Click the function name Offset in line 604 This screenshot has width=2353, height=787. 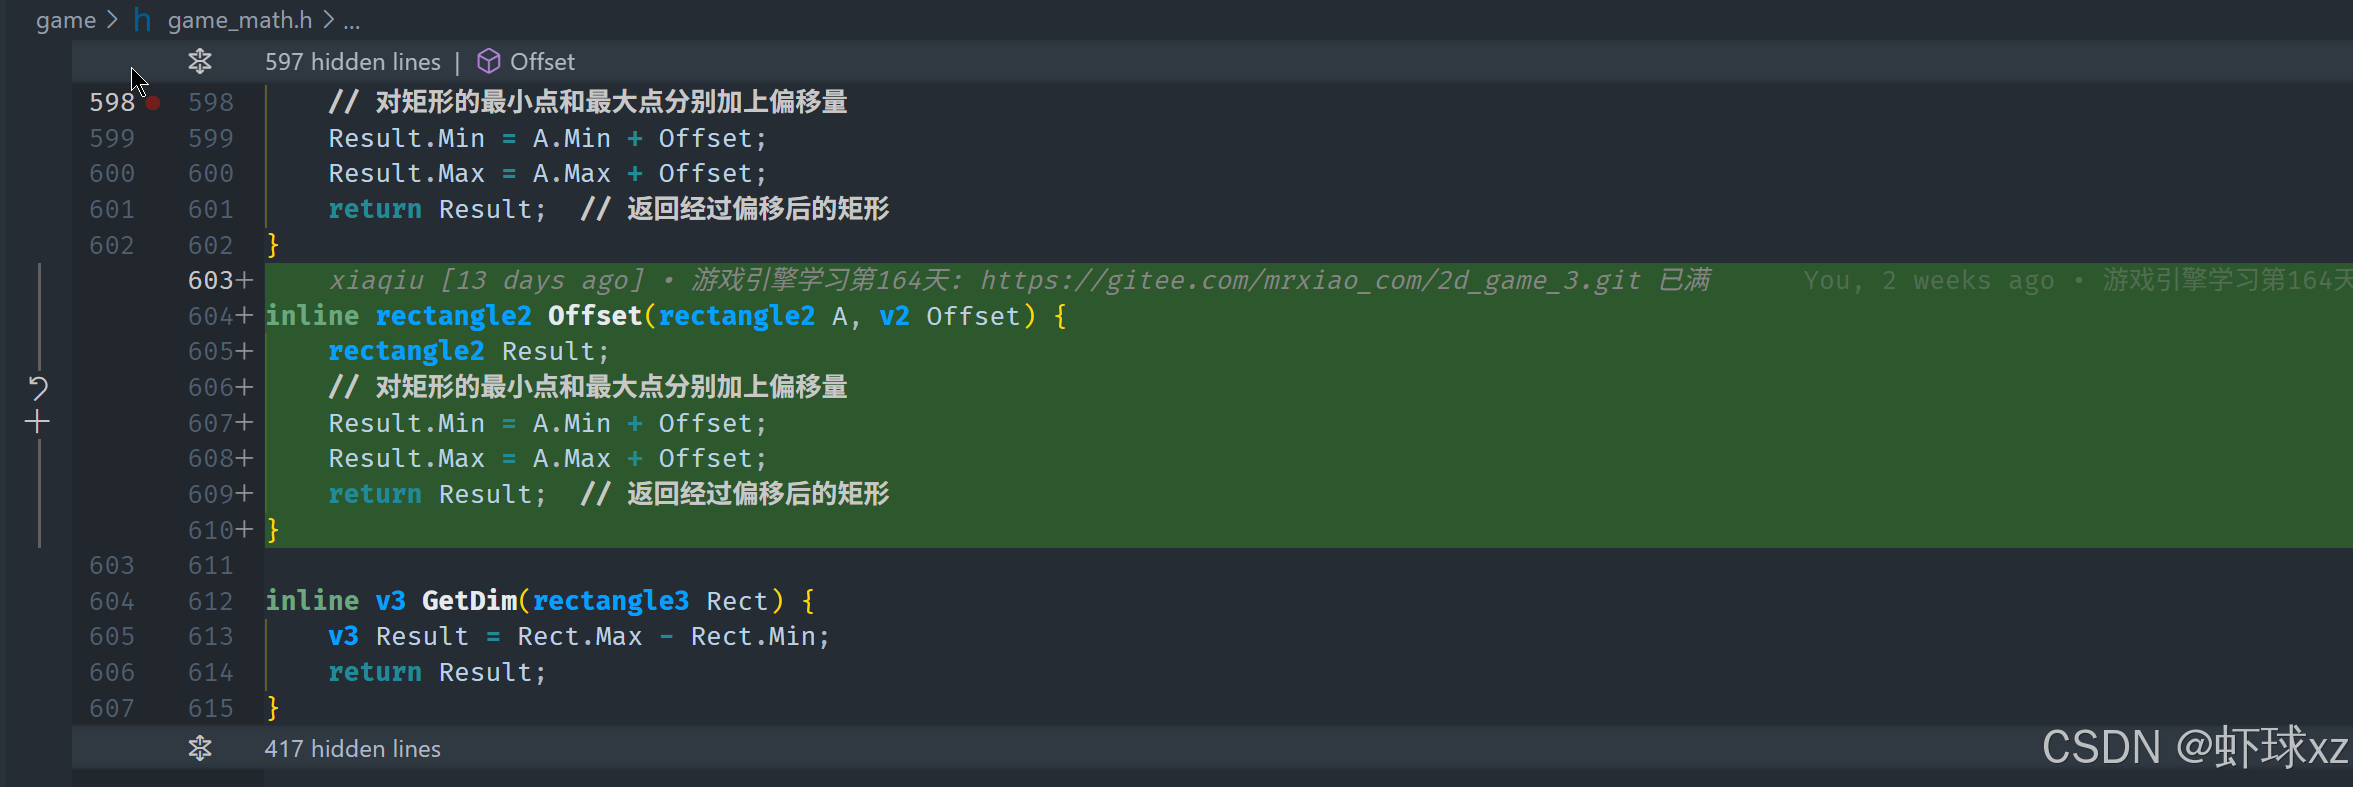(x=595, y=316)
